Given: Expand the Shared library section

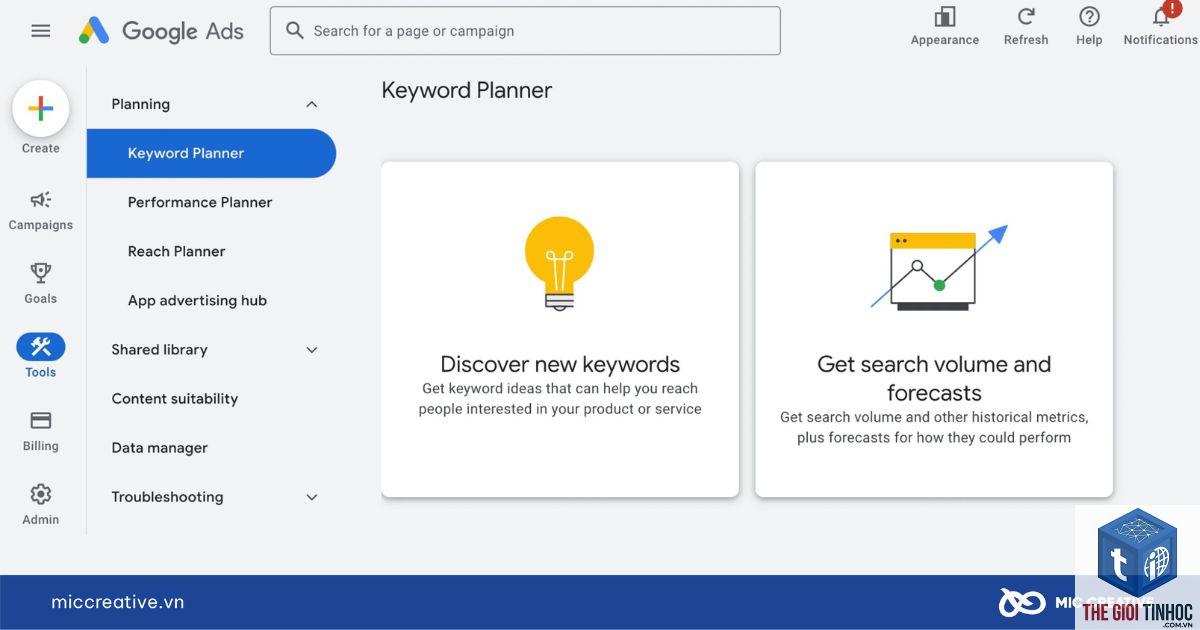Looking at the screenshot, I should [311, 350].
